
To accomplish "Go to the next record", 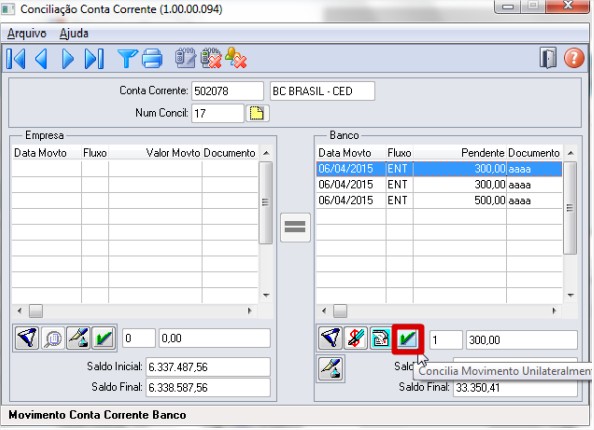I will coord(67,59).
